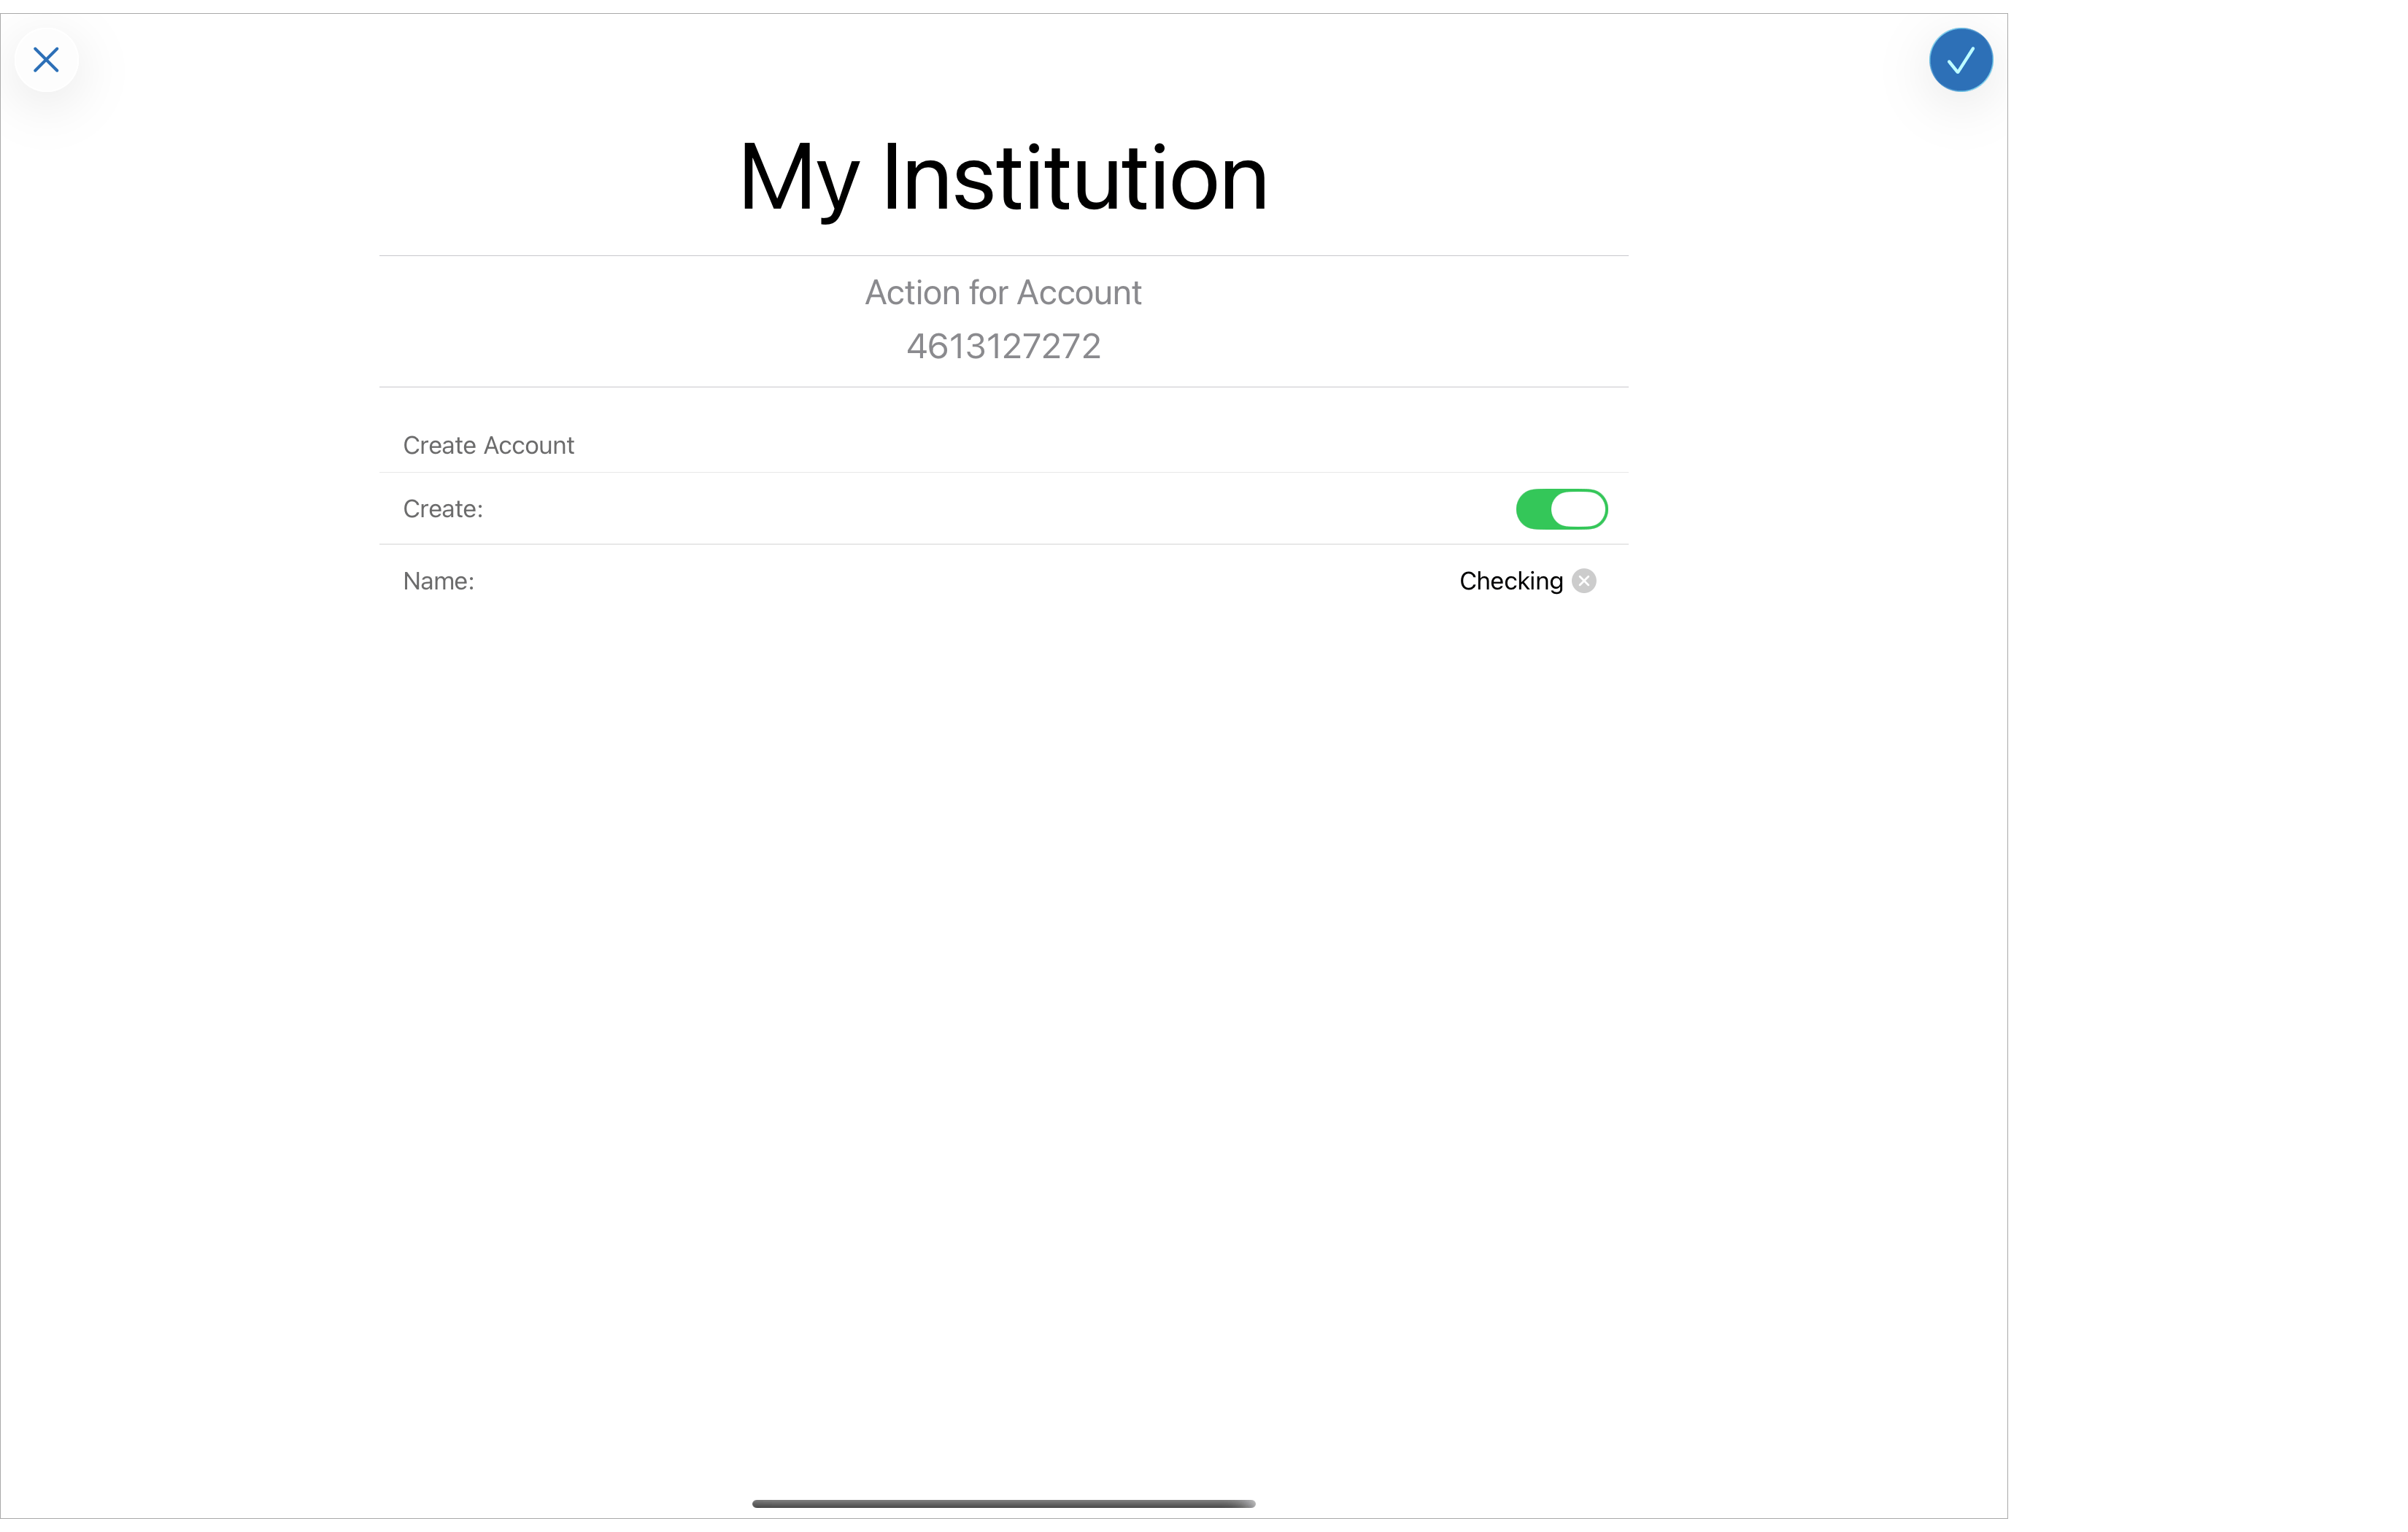2408x1532 pixels.
Task: Select the Action for Account label
Action: pyautogui.click(x=1003, y=292)
